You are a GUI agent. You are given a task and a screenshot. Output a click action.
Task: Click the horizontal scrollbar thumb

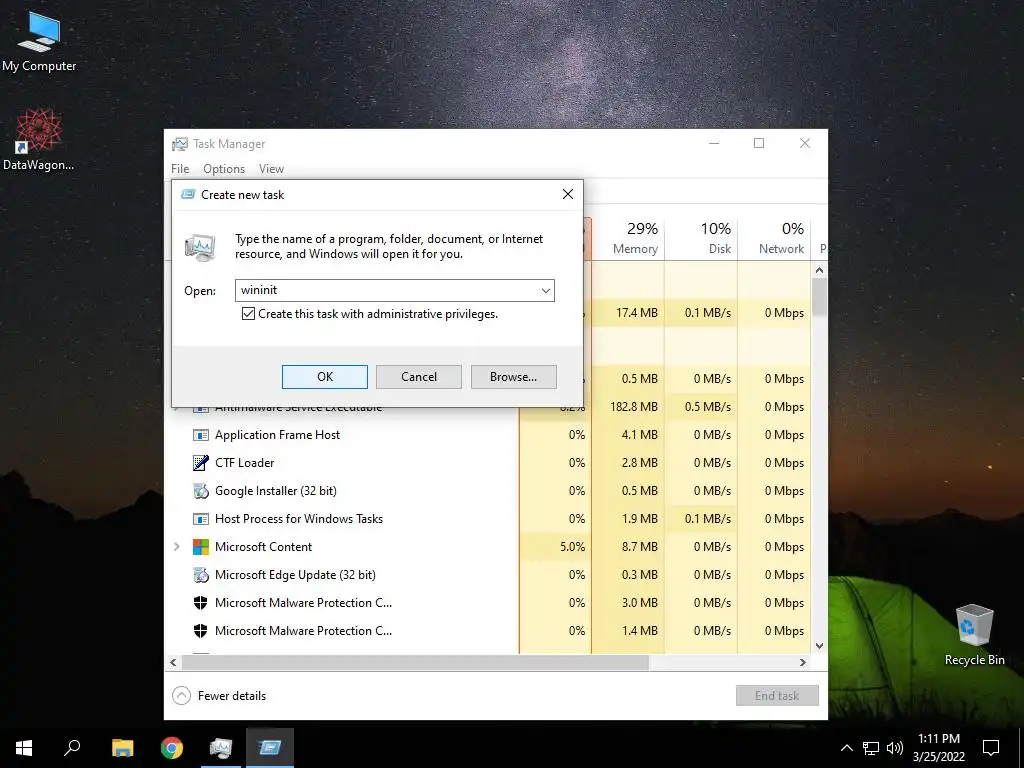(x=415, y=662)
